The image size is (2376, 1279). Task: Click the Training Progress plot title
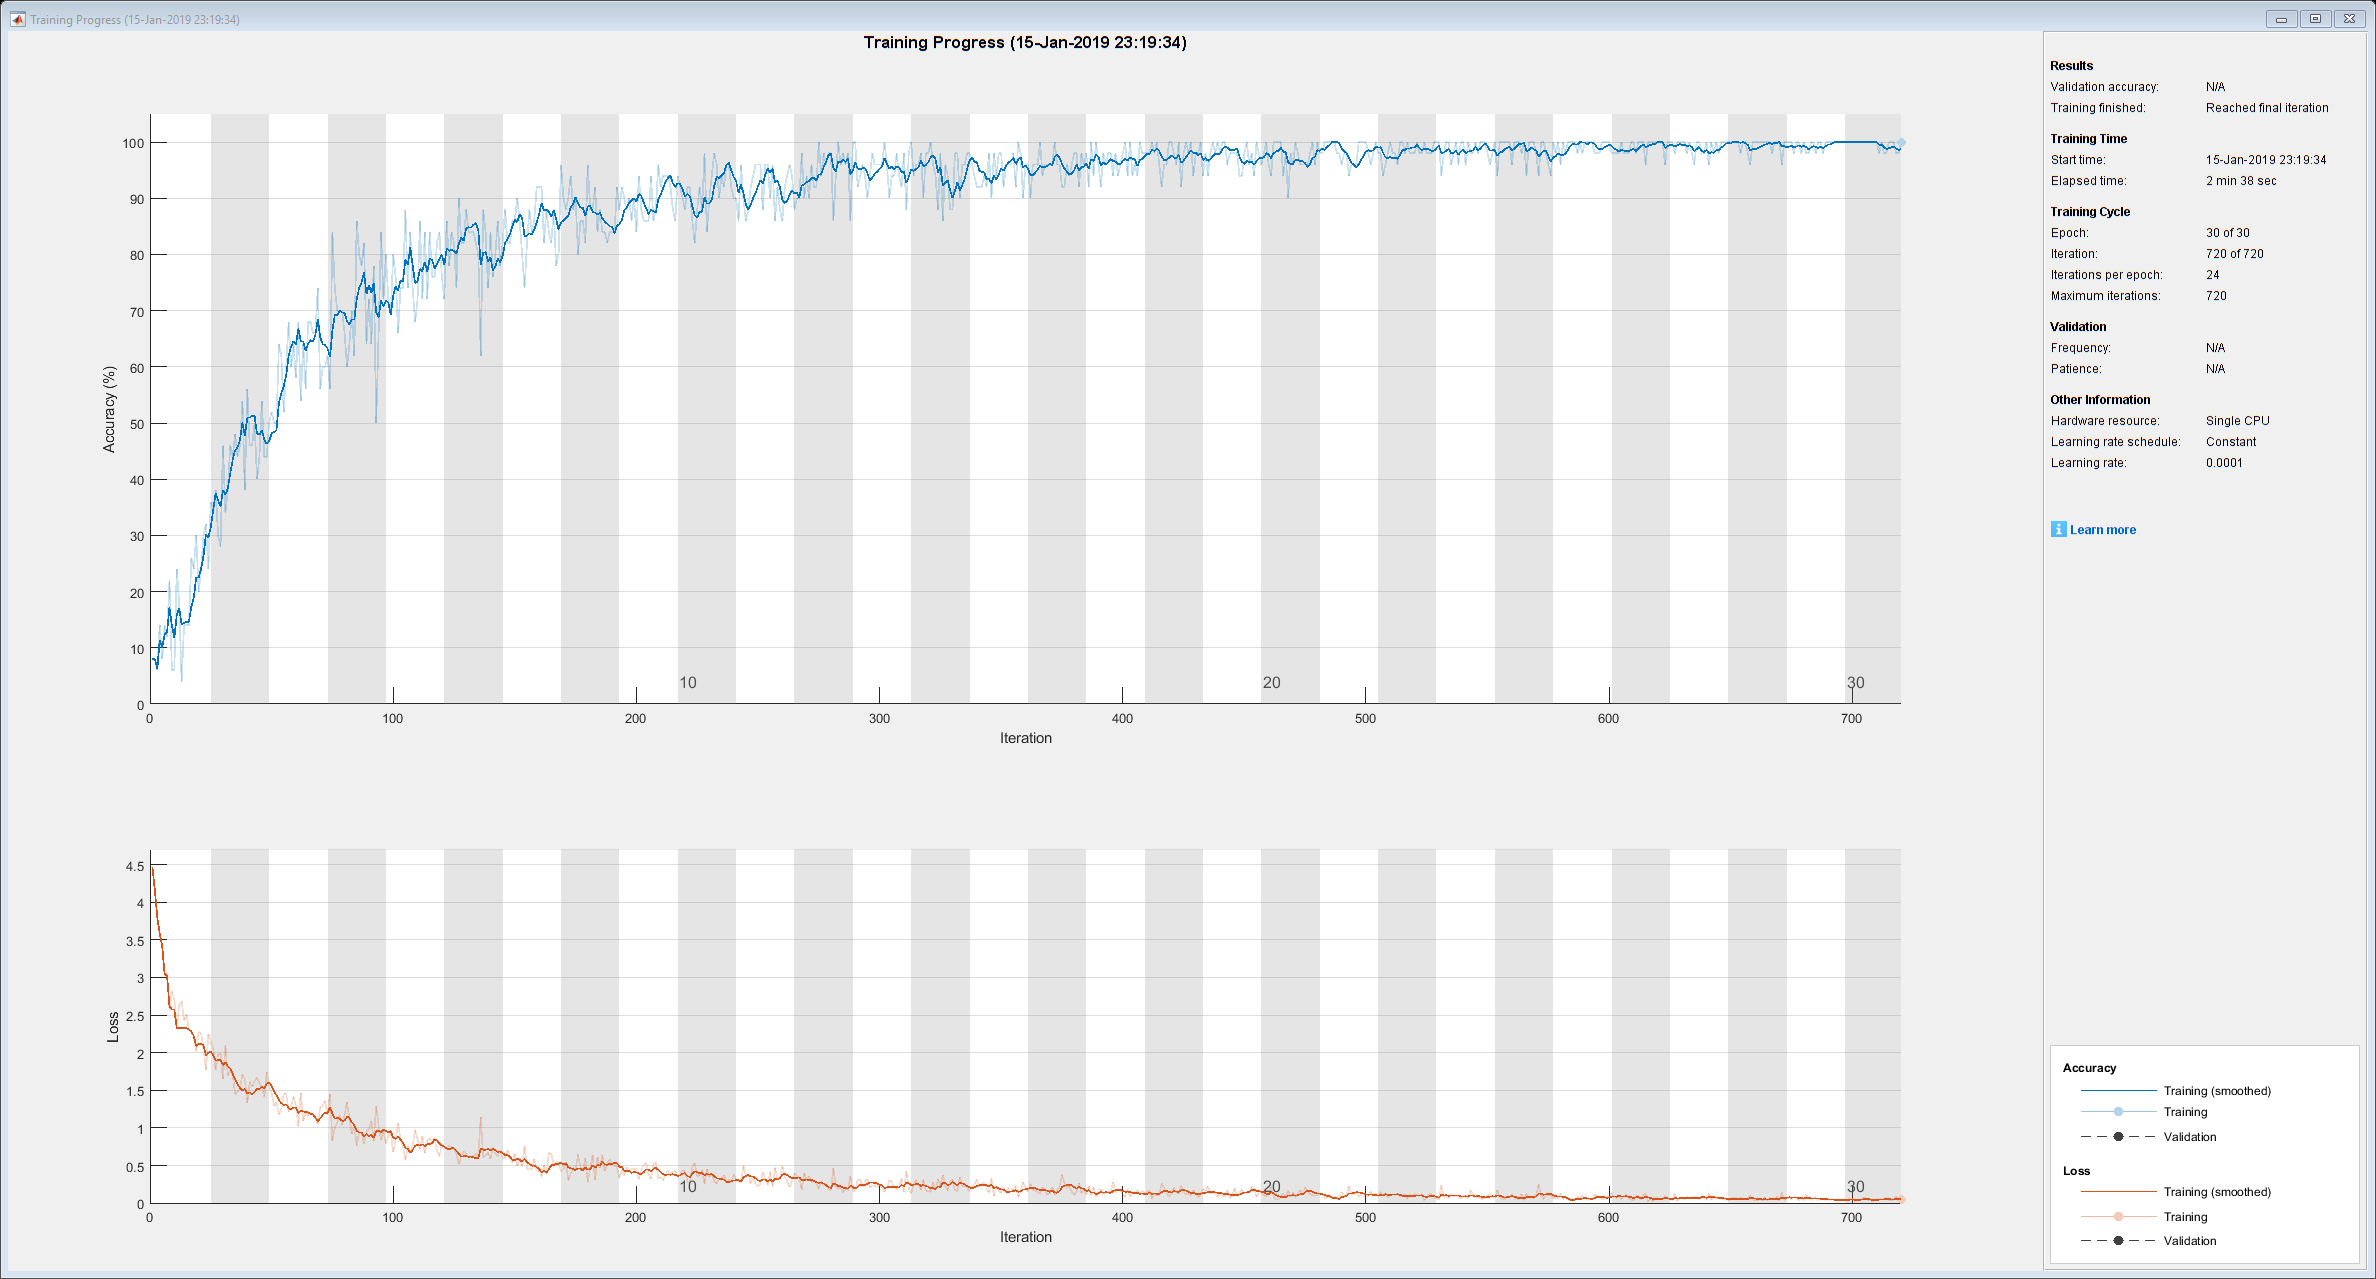point(1025,42)
